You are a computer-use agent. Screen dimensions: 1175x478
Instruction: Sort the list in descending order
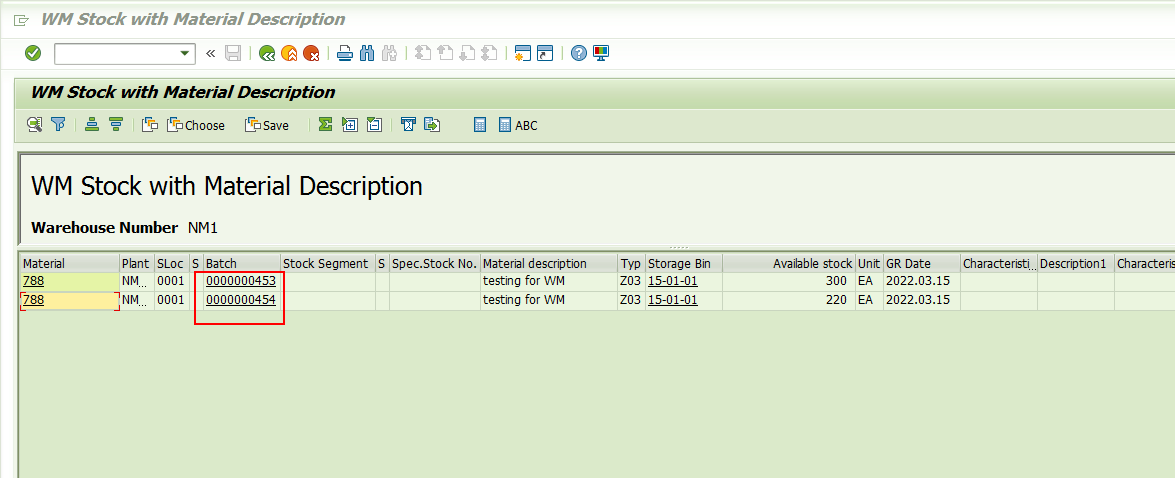point(115,125)
